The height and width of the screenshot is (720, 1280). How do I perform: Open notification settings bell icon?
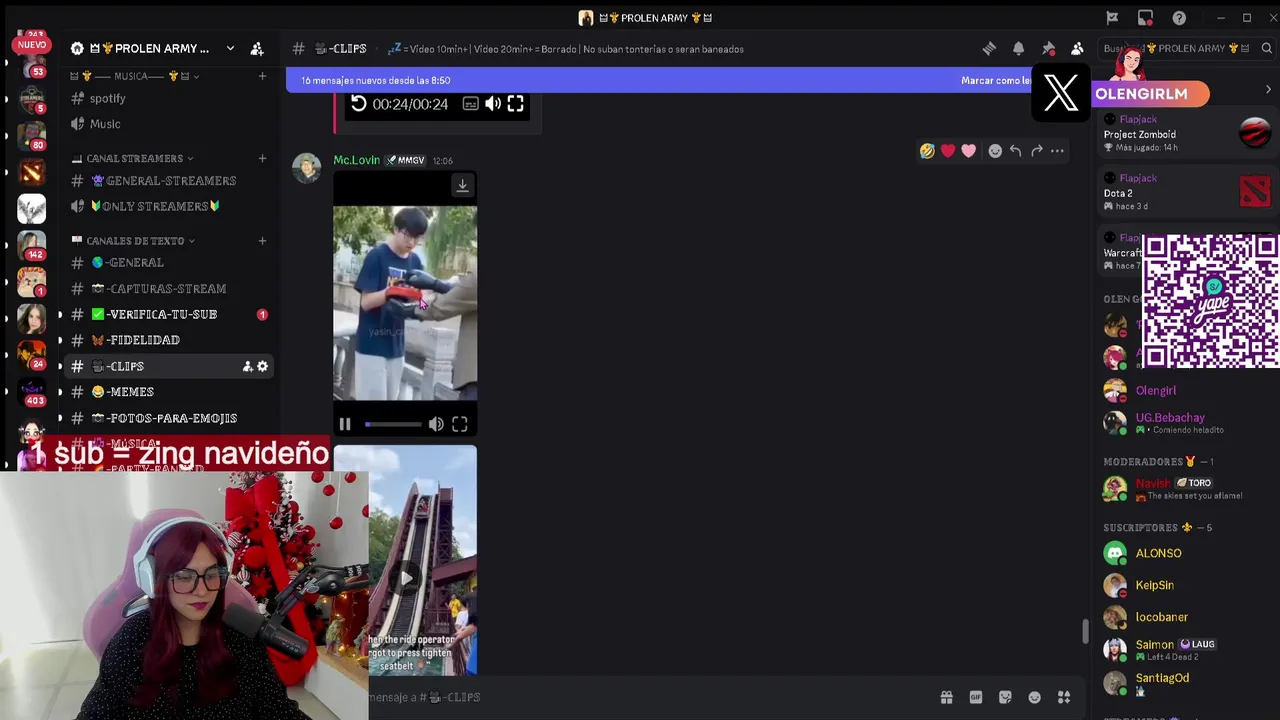1018,48
